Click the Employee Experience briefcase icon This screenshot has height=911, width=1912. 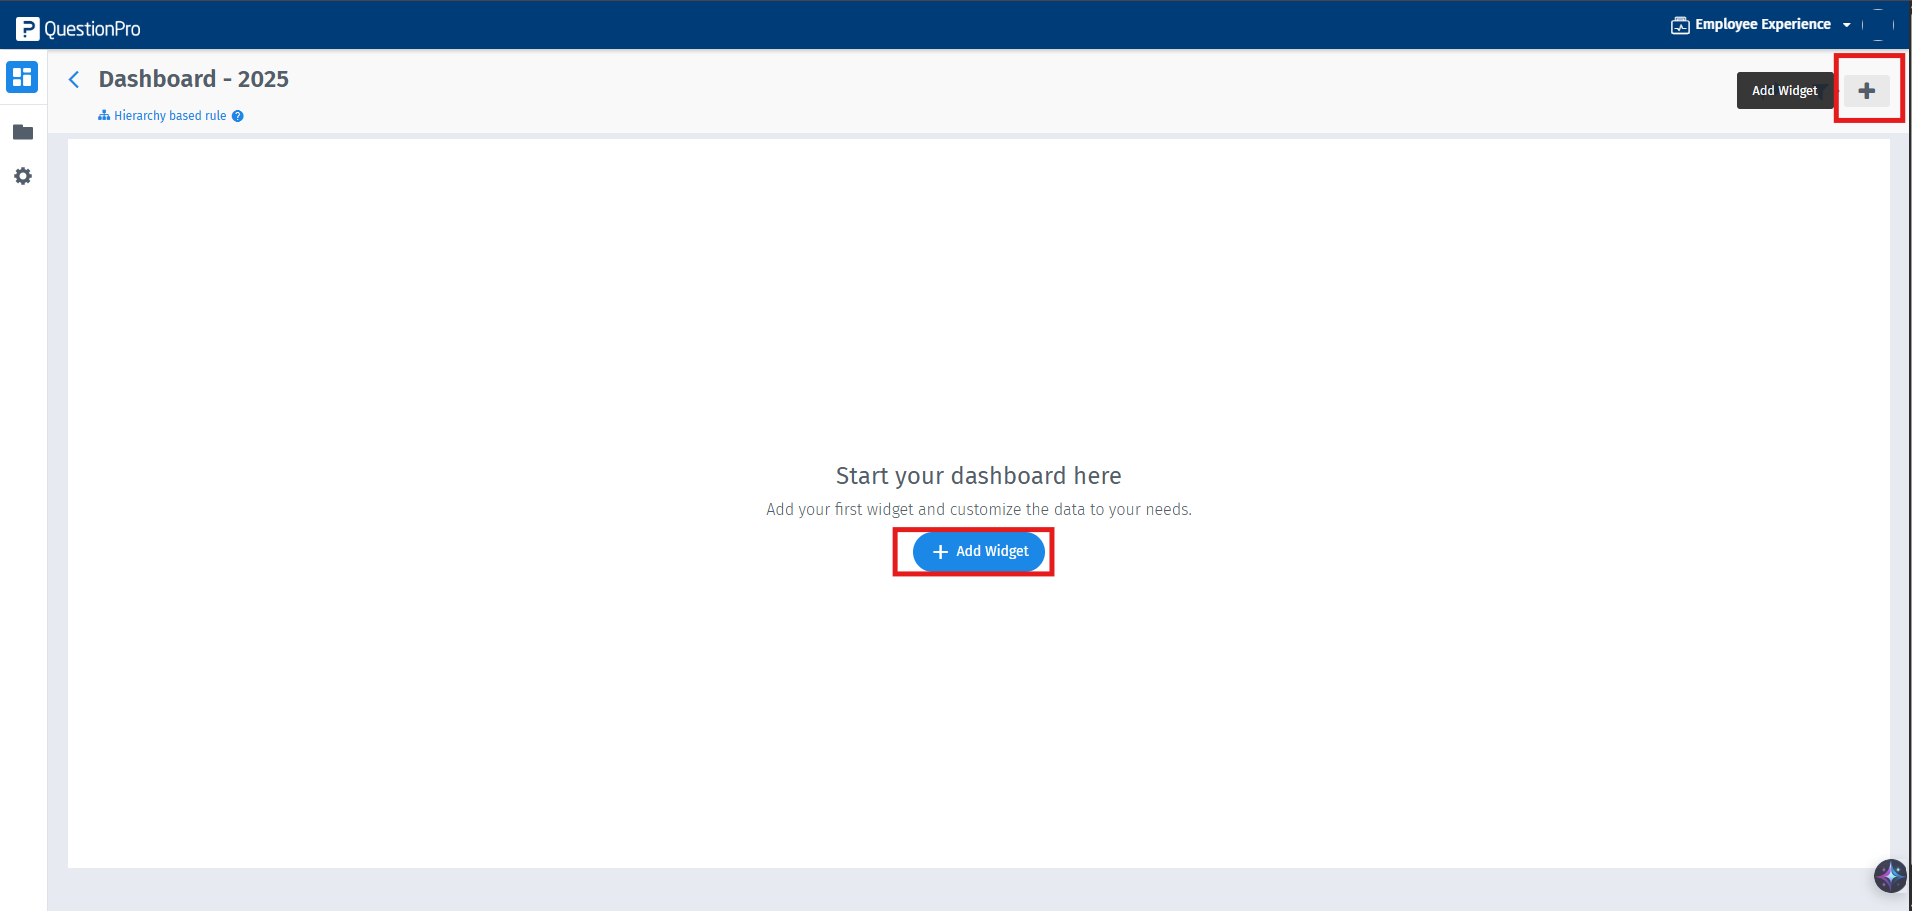click(x=1680, y=24)
